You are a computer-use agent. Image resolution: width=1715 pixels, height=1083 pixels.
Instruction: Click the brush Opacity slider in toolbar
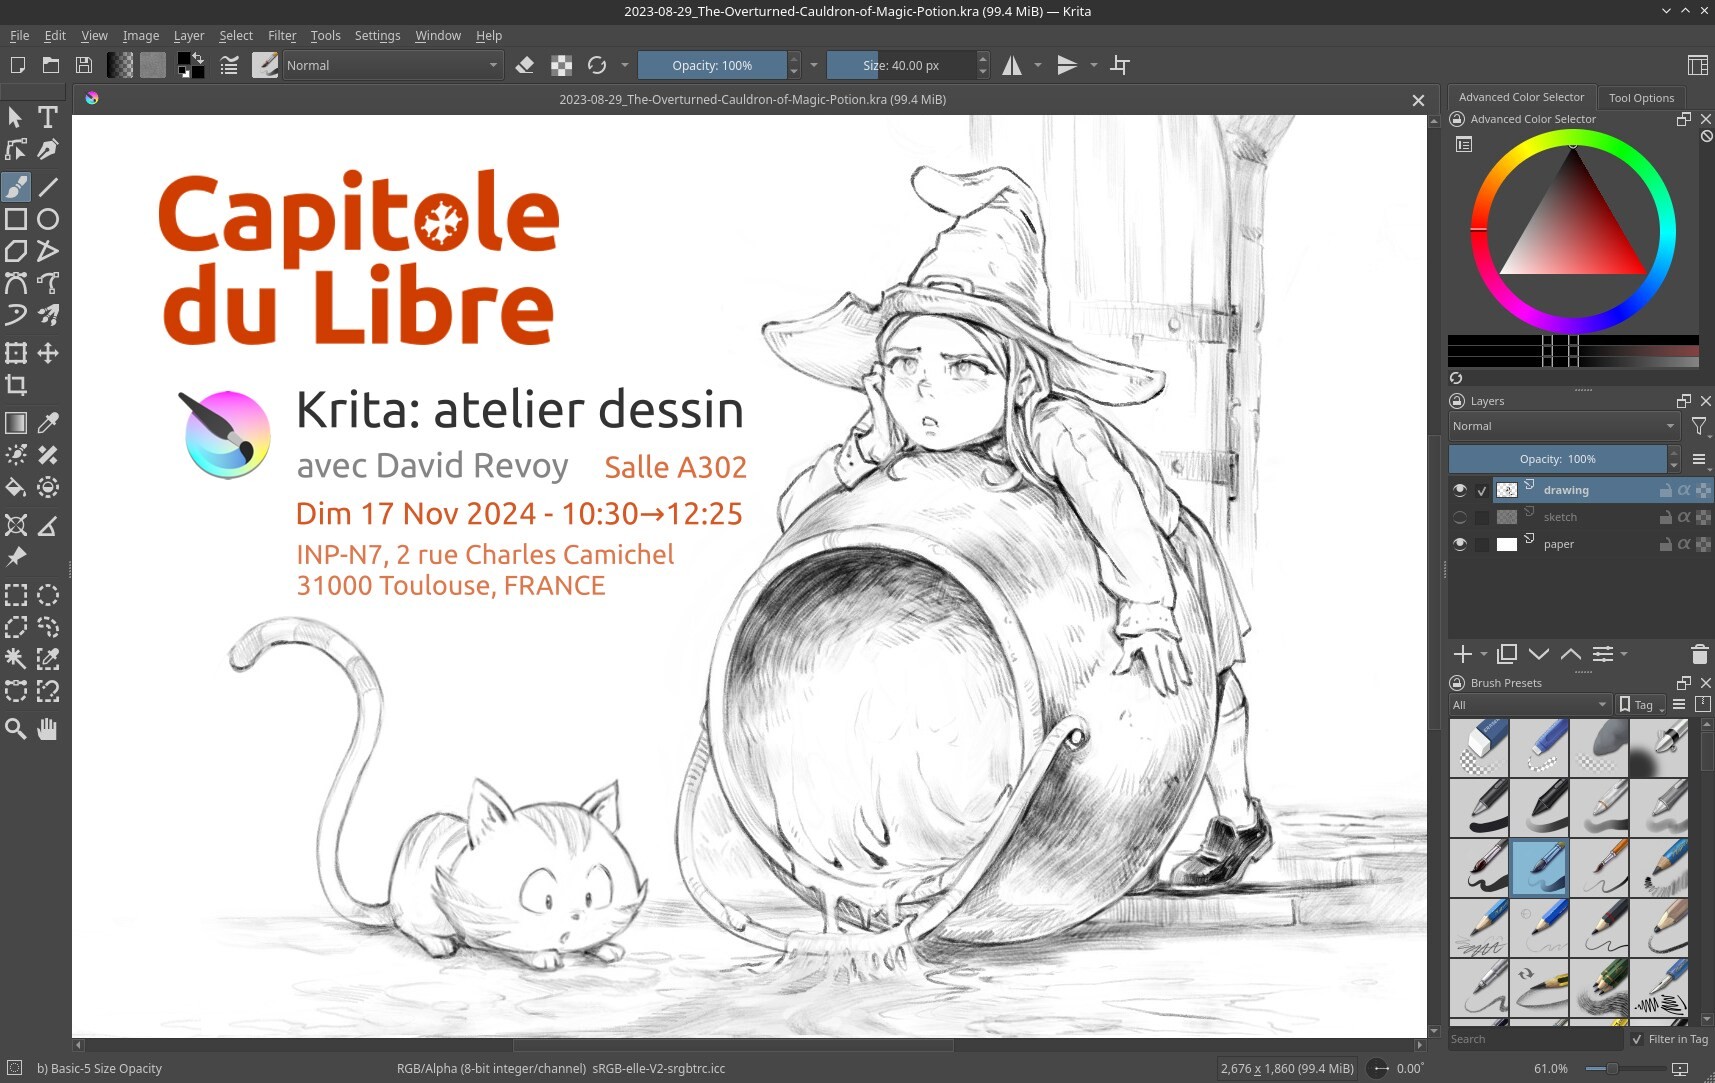pos(712,65)
